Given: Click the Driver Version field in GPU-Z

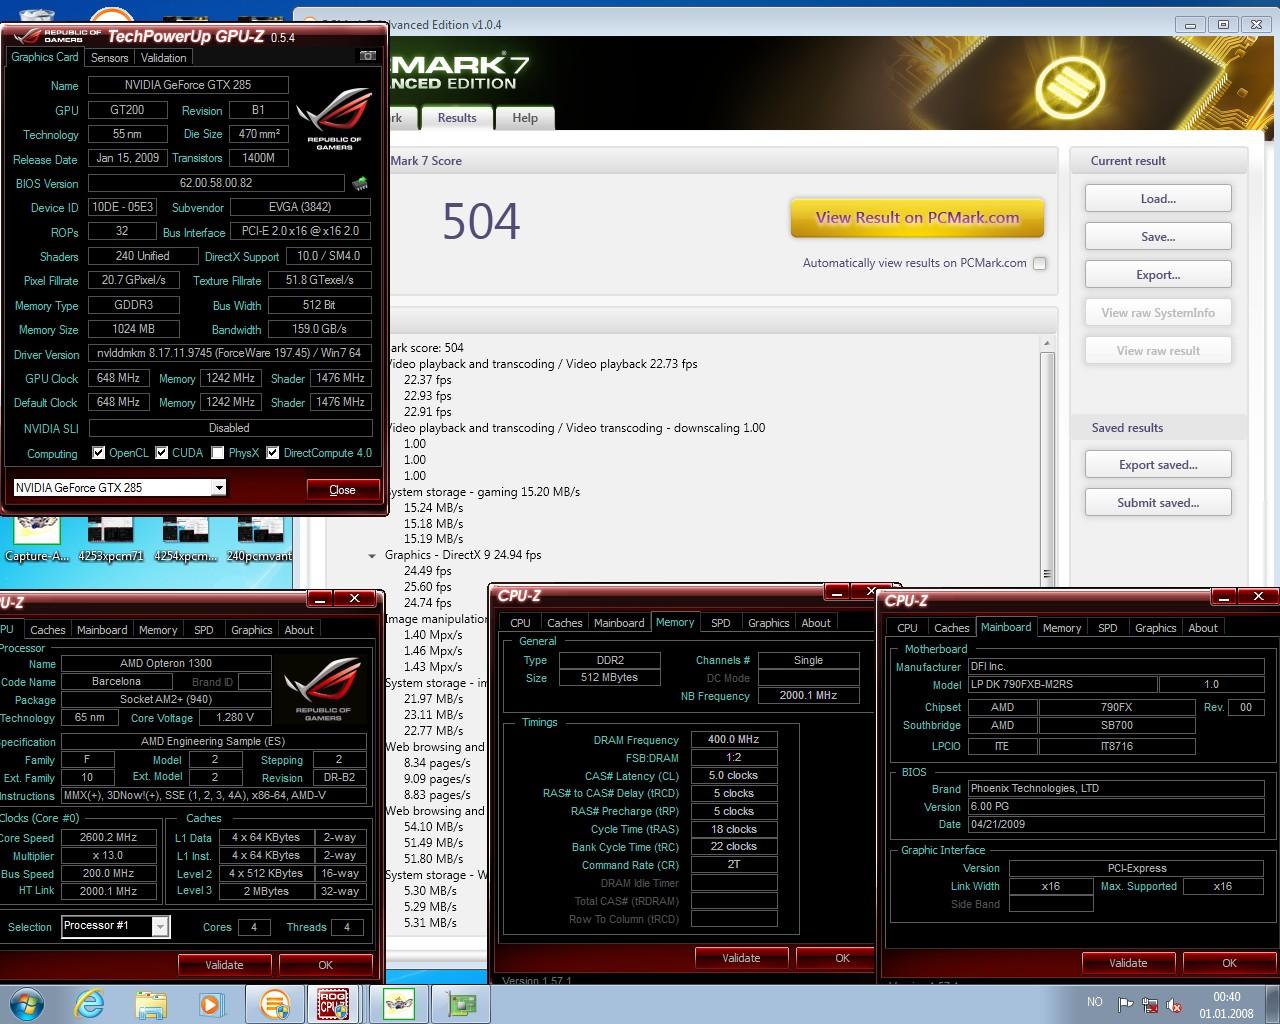Looking at the screenshot, I should [229, 354].
